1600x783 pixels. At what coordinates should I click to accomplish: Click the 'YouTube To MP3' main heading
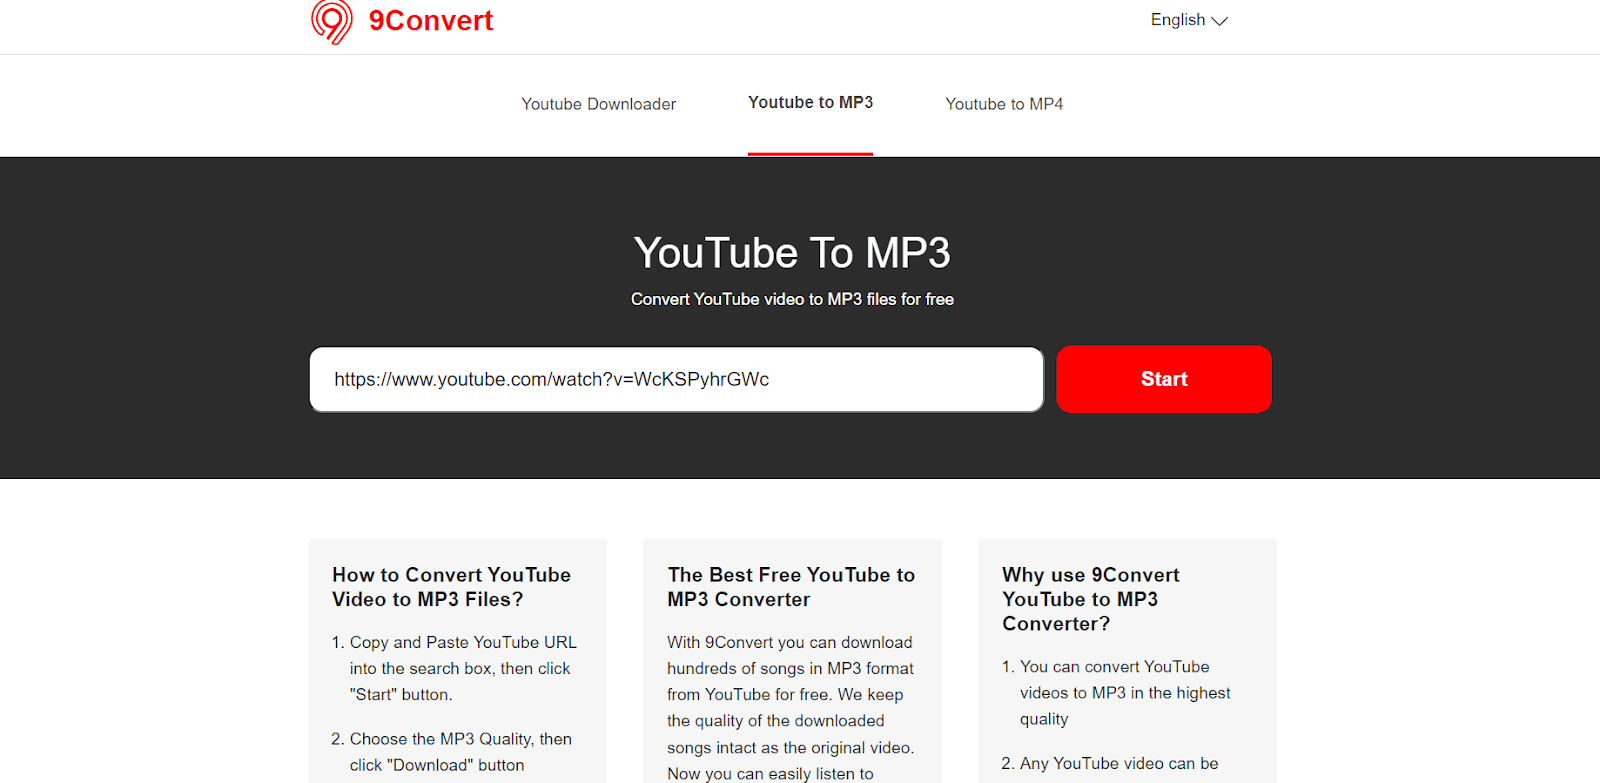(792, 253)
